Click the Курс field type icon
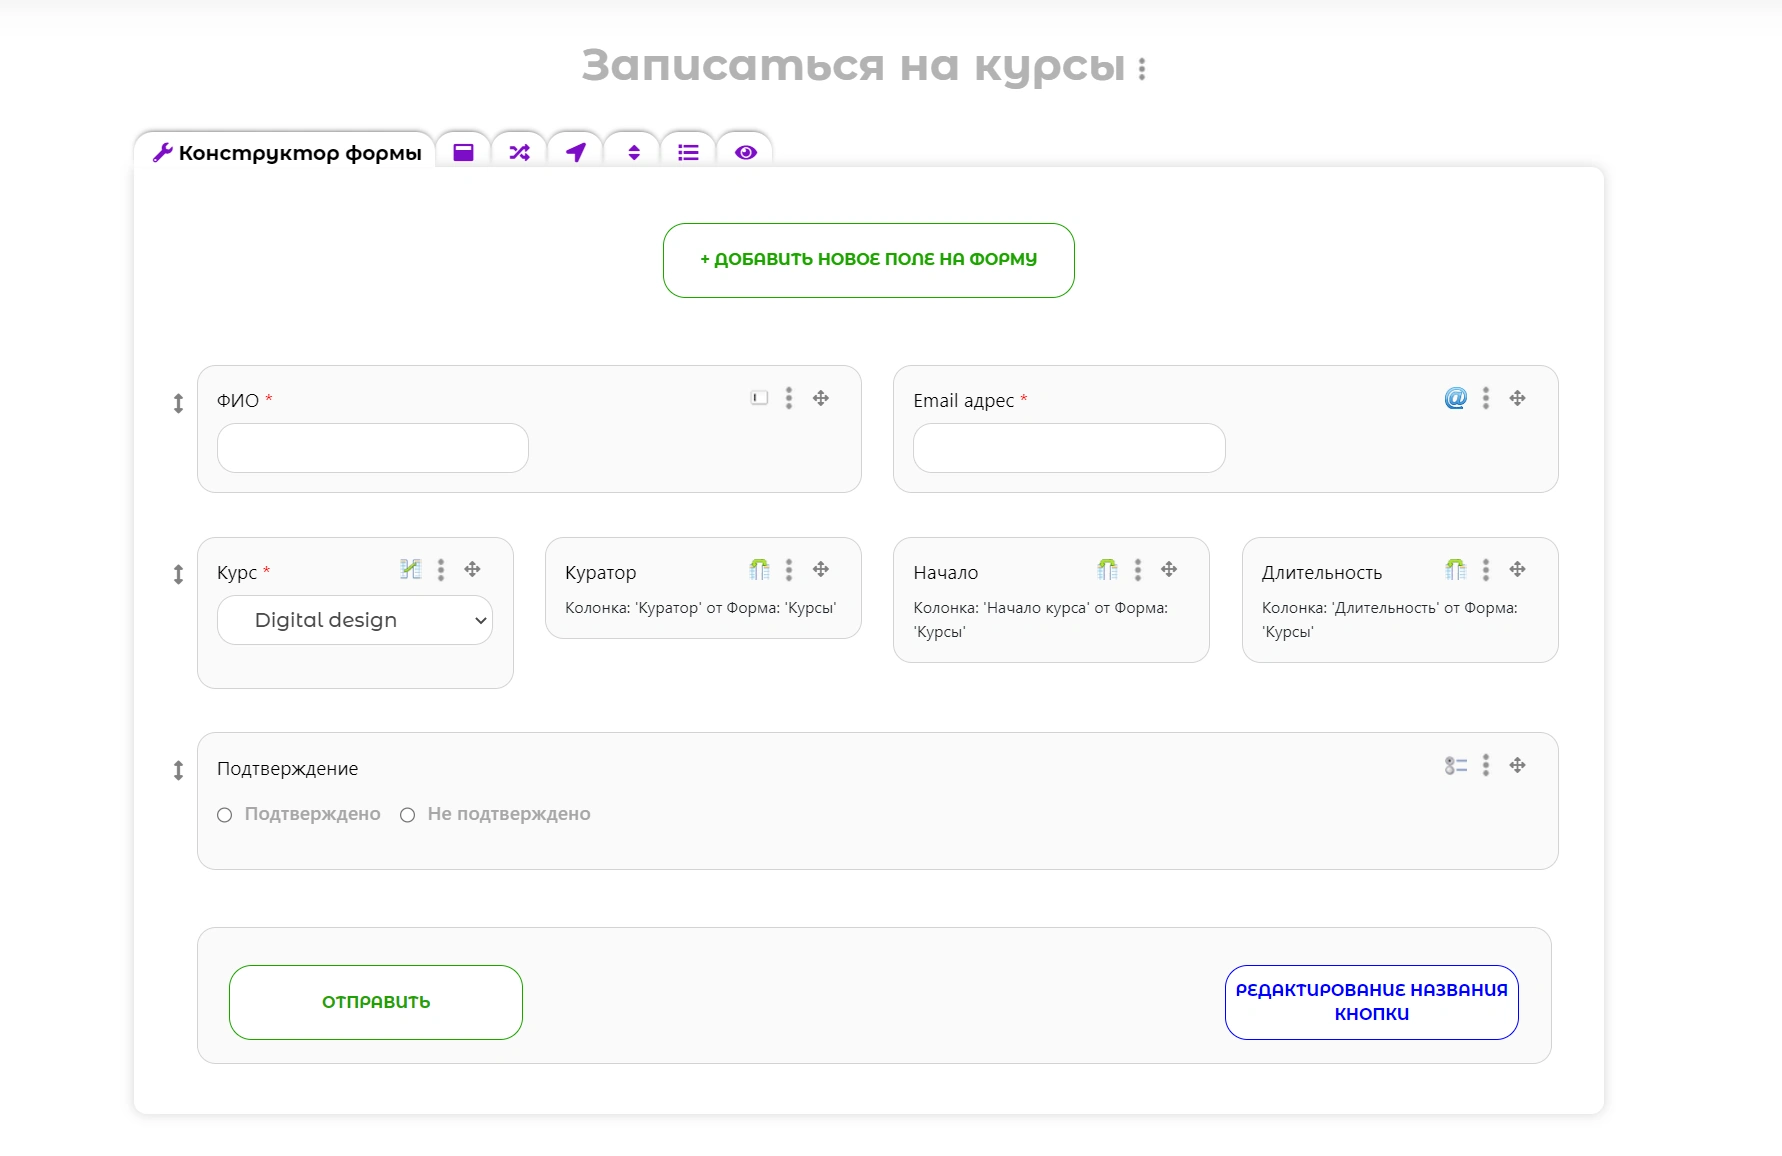The image size is (1782, 1156). tap(410, 569)
